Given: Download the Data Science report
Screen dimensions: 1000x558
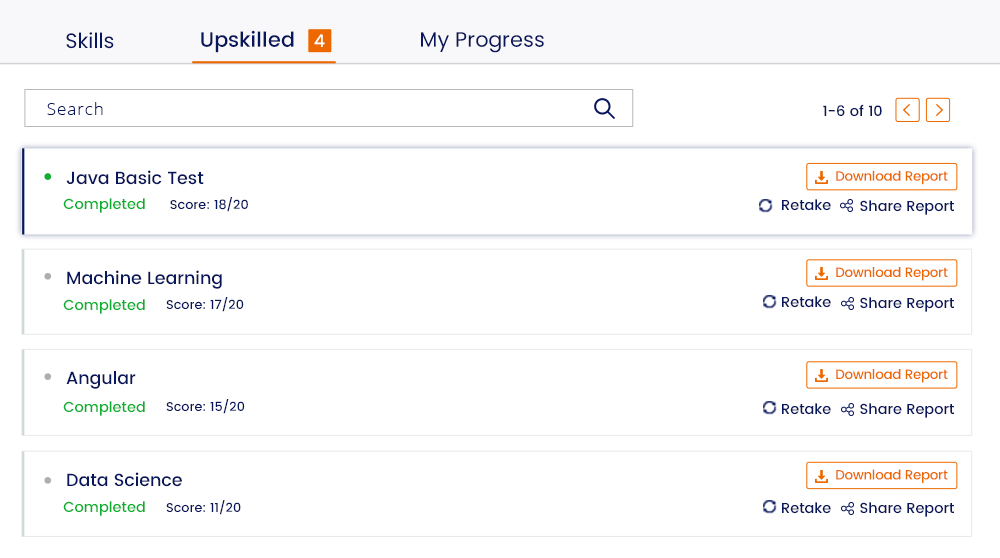Looking at the screenshot, I should tap(881, 476).
